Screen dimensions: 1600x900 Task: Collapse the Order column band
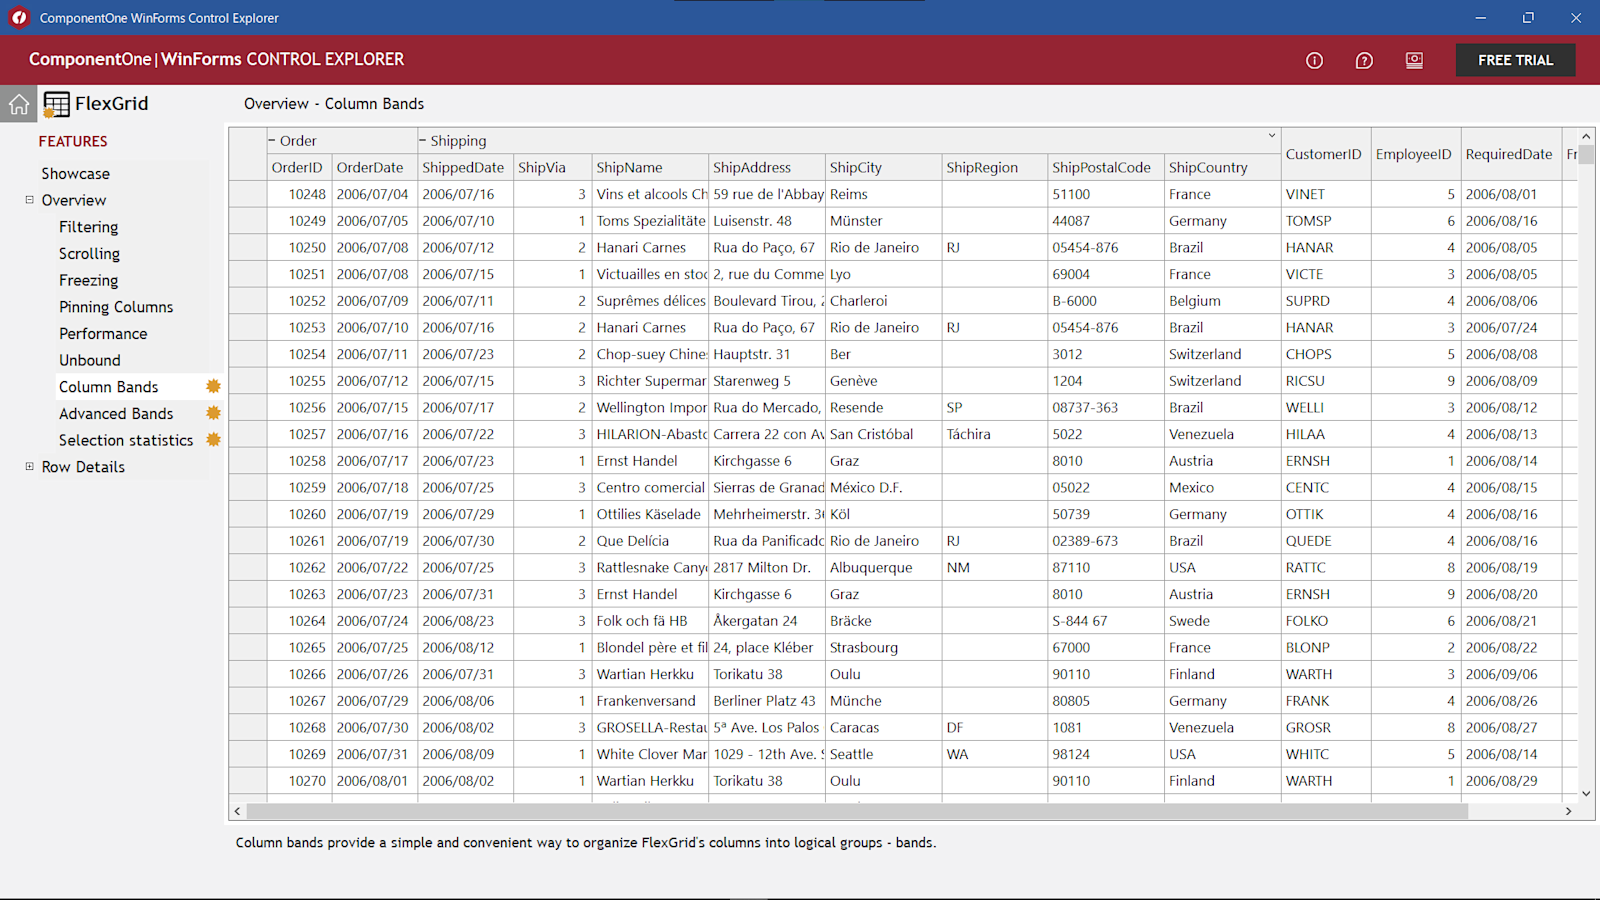pyautogui.click(x=272, y=140)
